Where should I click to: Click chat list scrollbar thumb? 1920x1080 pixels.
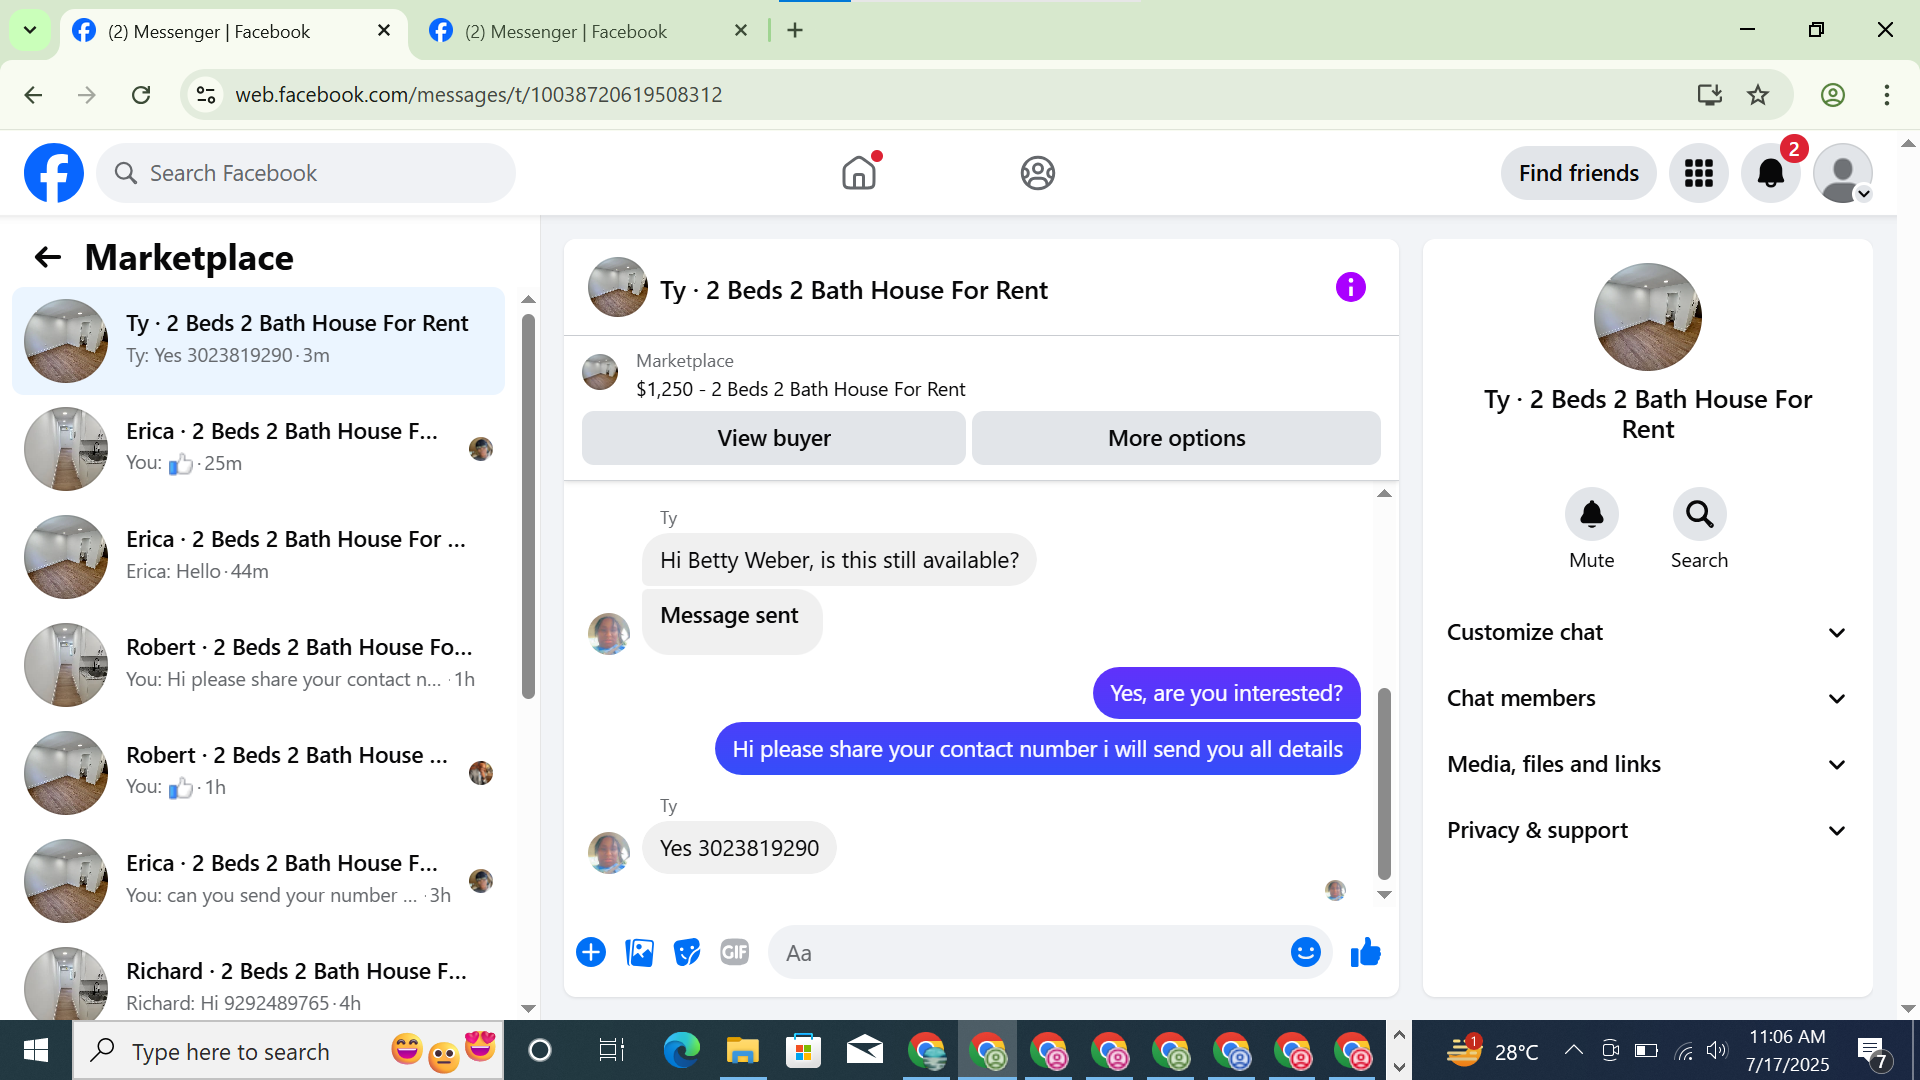[x=528, y=506]
